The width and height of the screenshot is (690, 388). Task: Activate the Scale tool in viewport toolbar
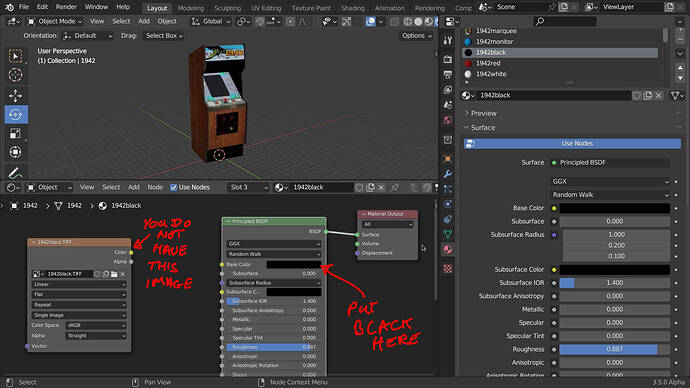tap(15, 133)
